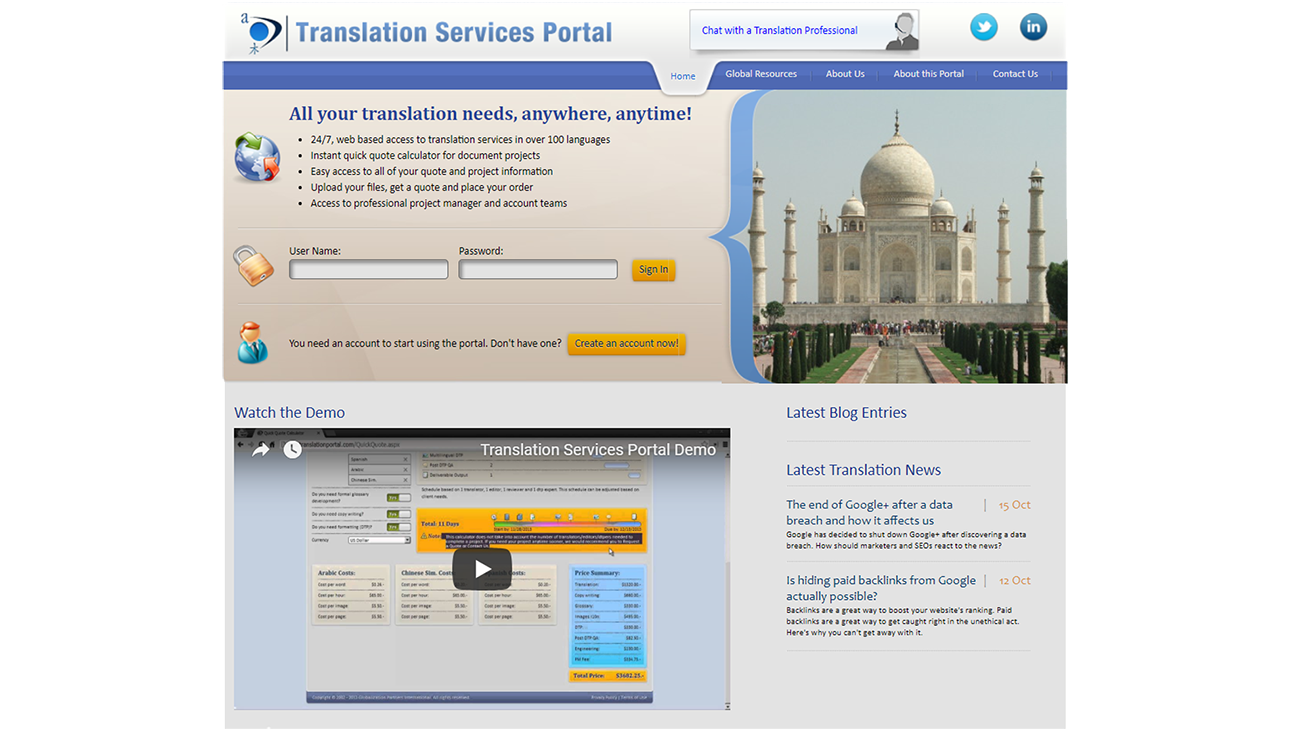Click the watch later clock icon

pos(292,450)
